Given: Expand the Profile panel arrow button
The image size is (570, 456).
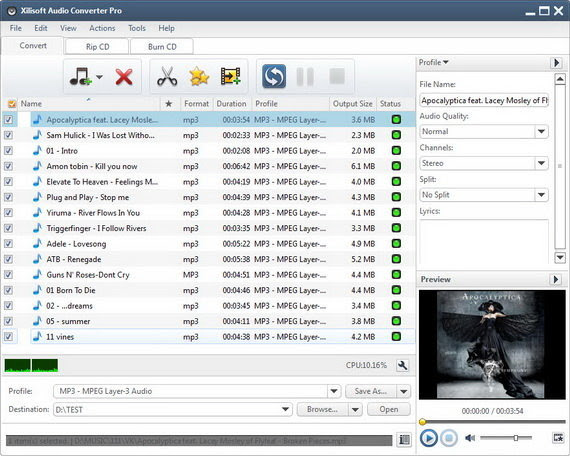Looking at the screenshot, I should pos(556,63).
